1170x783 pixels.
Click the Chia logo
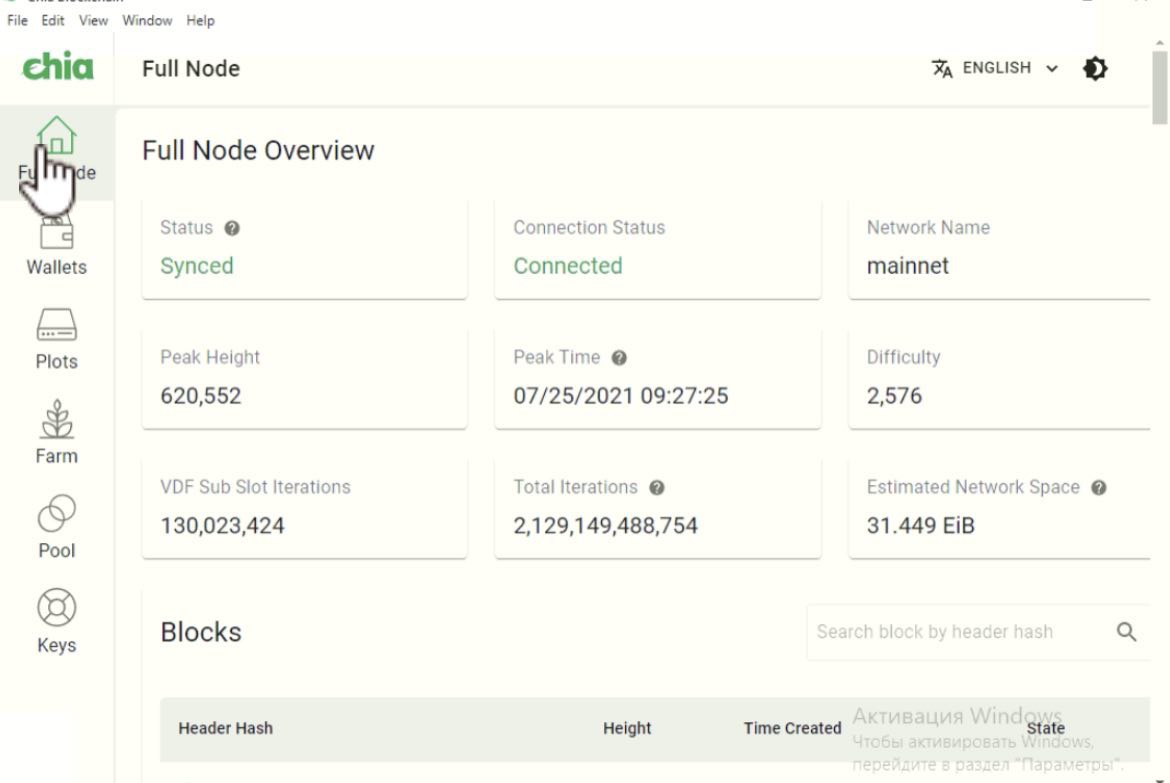(x=58, y=66)
